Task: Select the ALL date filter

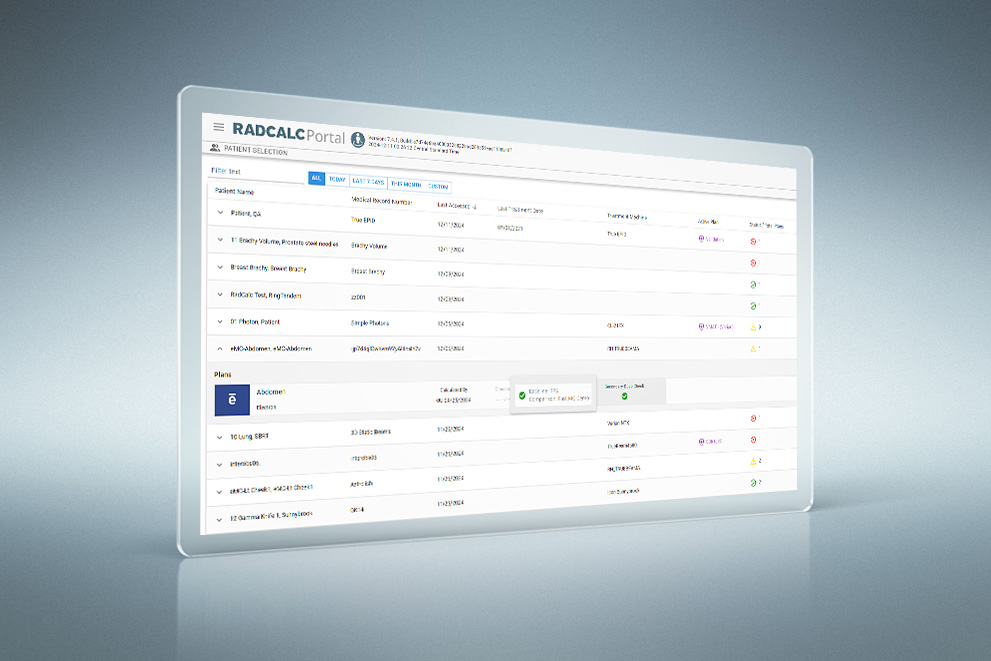Action: (x=316, y=178)
